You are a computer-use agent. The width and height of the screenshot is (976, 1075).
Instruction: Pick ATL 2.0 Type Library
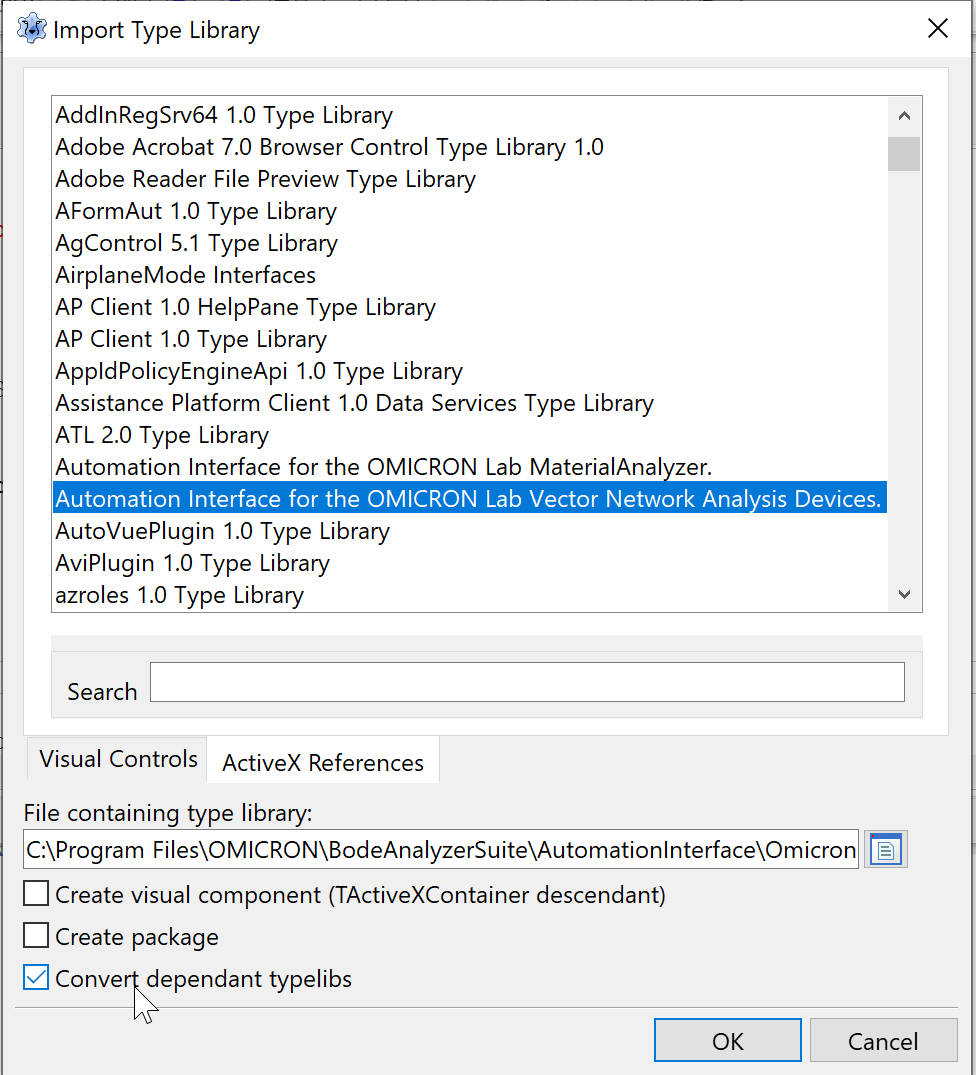(470, 435)
